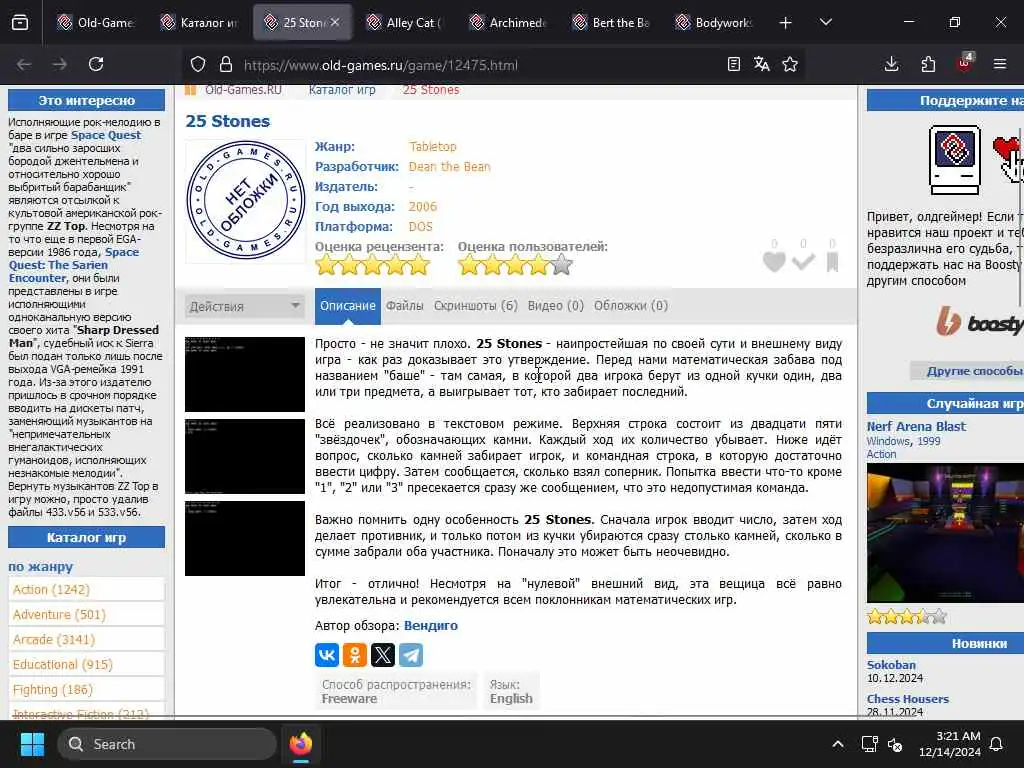This screenshot has width=1024, height=768.
Task: Open Firefox View icon in tab bar
Action: tap(20, 23)
